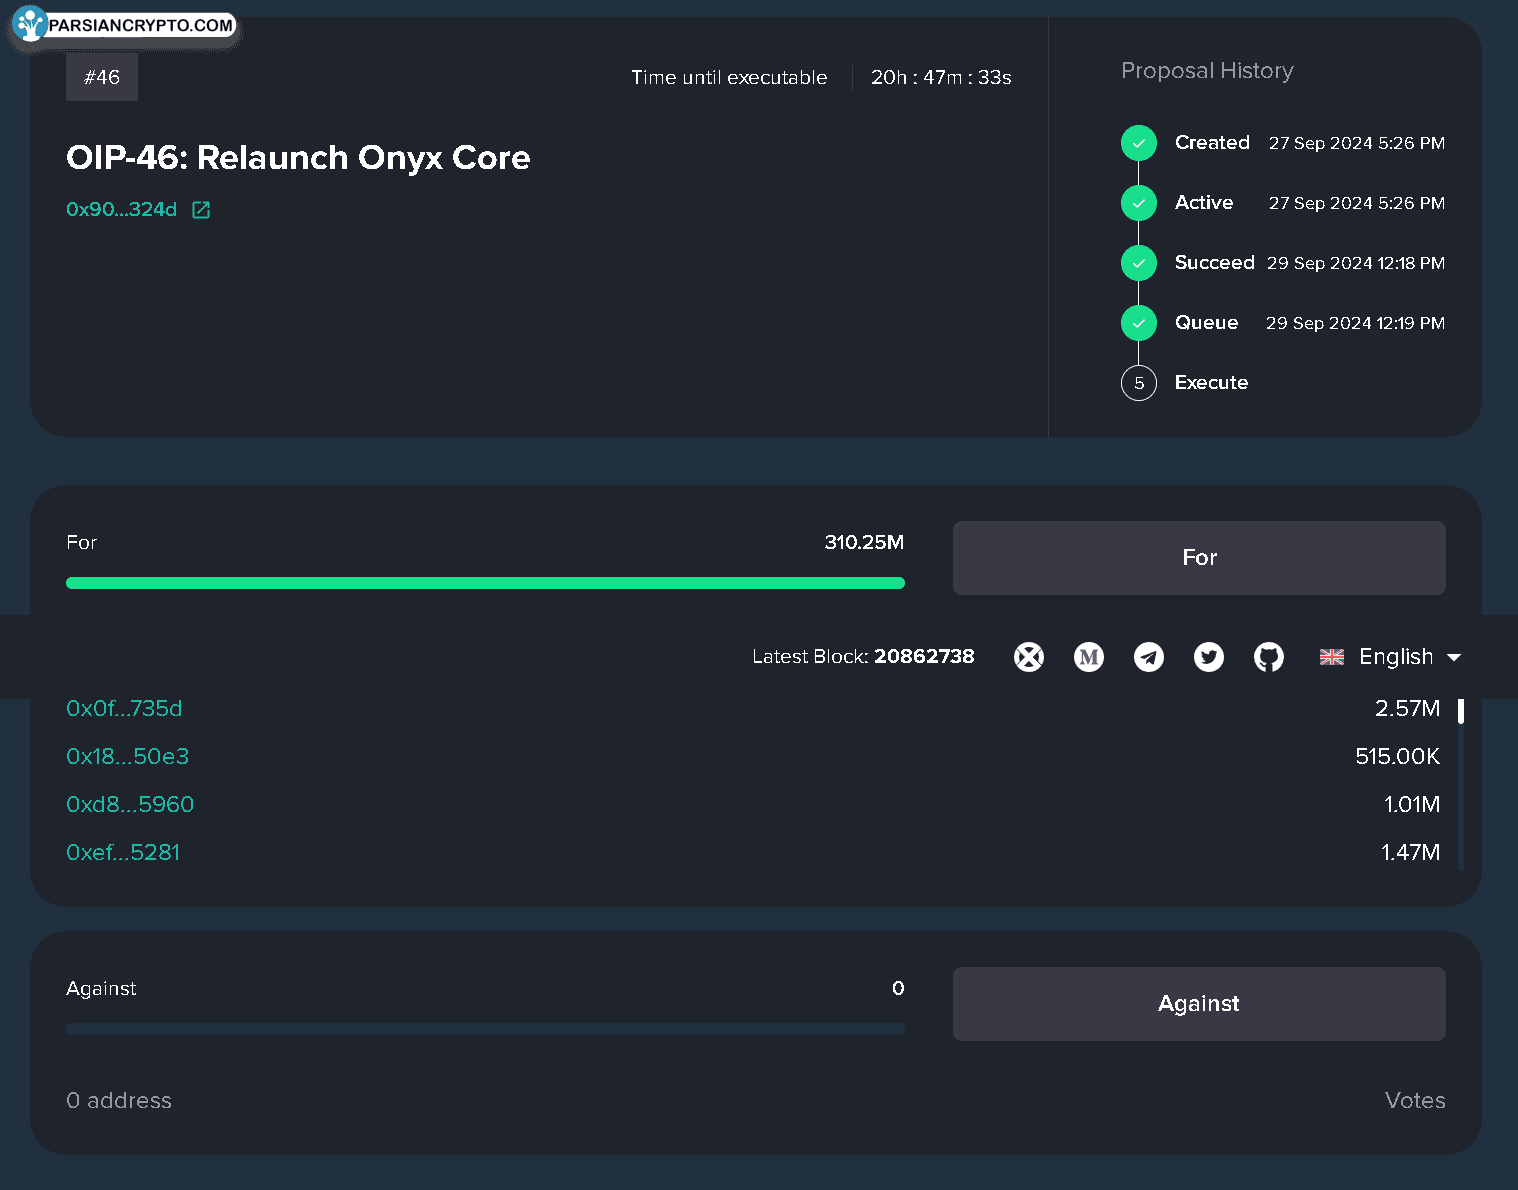Image resolution: width=1518 pixels, height=1190 pixels.
Task: Click the Time until executable label
Action: [x=729, y=78]
